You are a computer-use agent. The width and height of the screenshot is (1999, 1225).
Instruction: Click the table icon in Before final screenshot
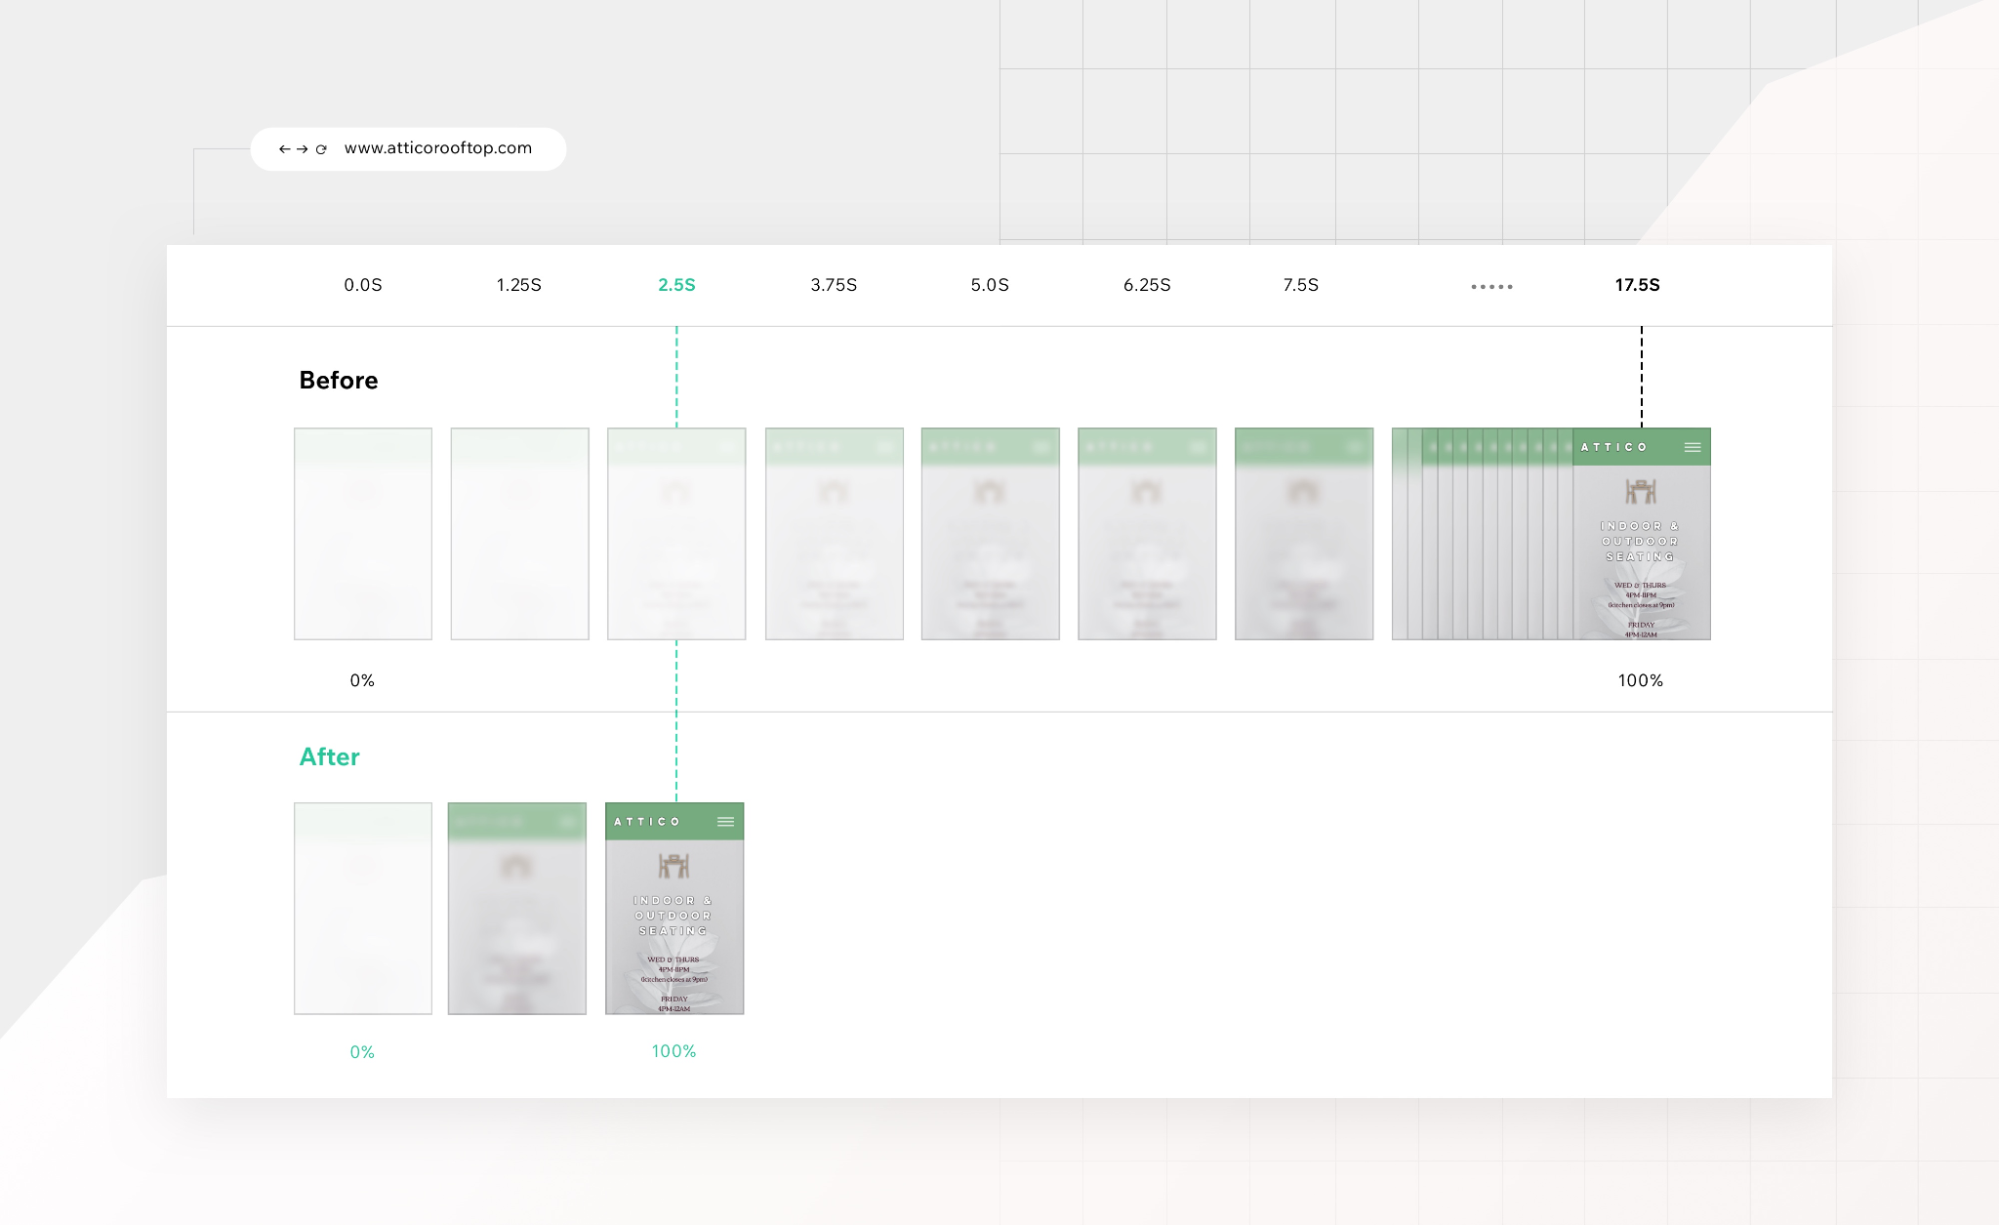(1640, 491)
